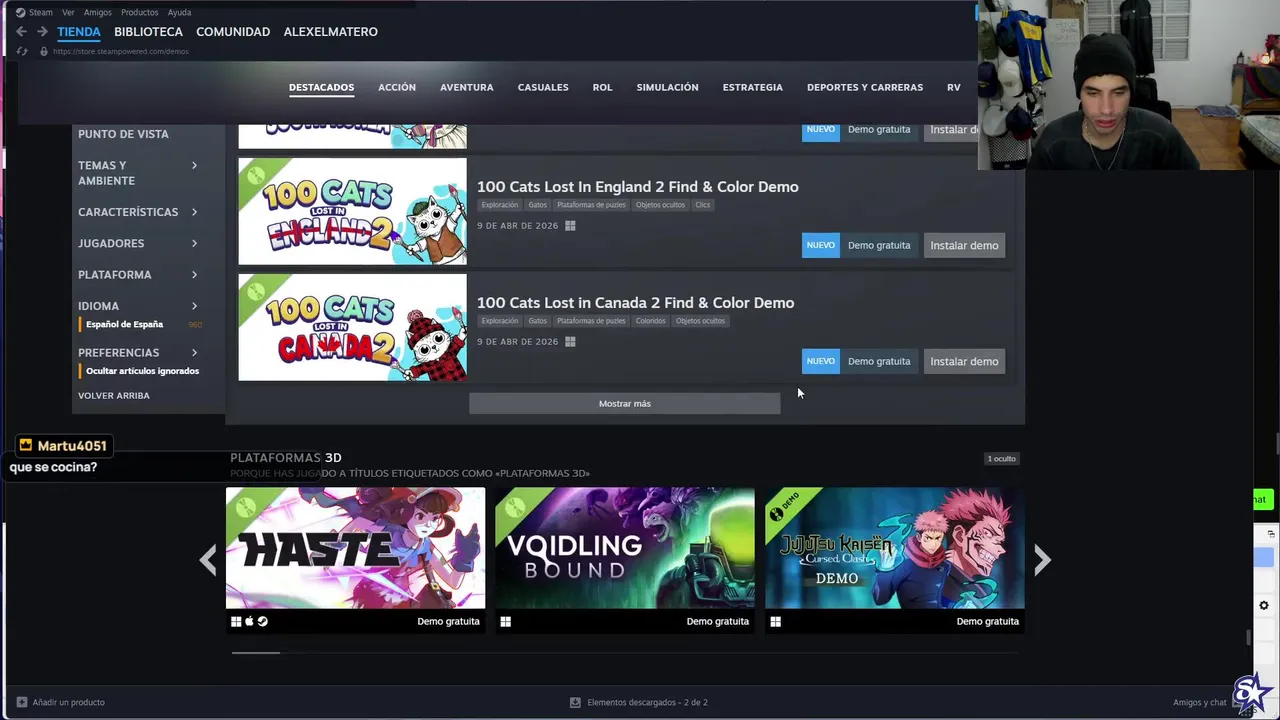The height and width of the screenshot is (720, 1280).
Task: Click the downloads icon in the bottom bar
Action: point(575,702)
